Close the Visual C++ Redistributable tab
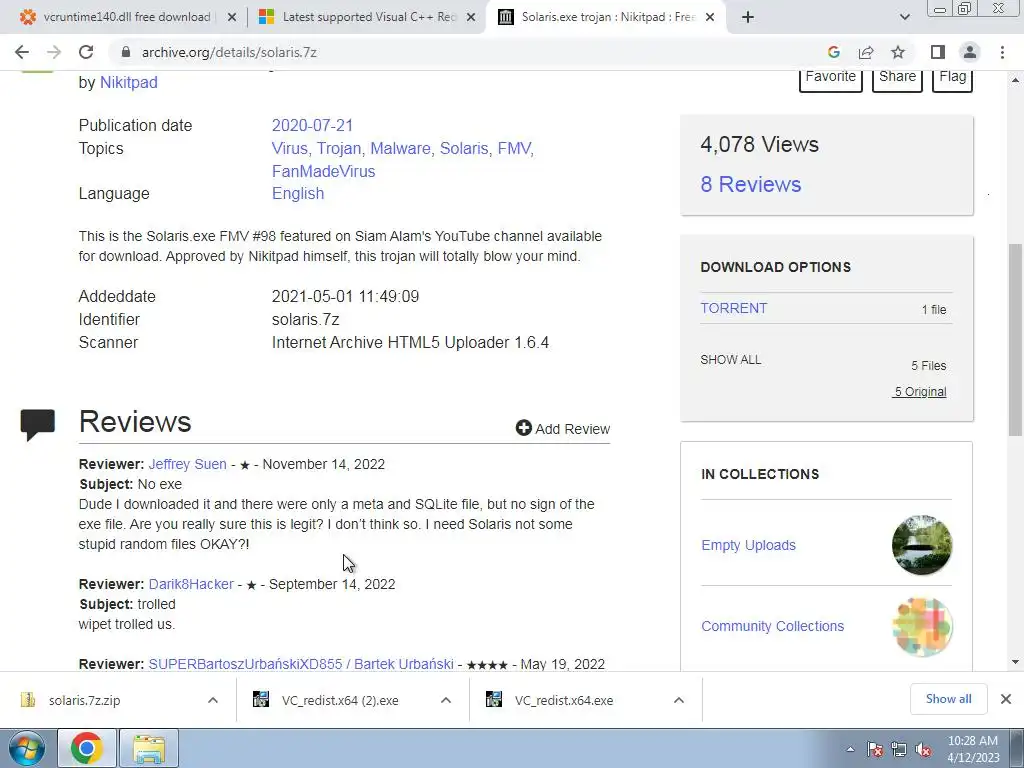Viewport: 1024px width, 768px height. pyautogui.click(x=471, y=18)
